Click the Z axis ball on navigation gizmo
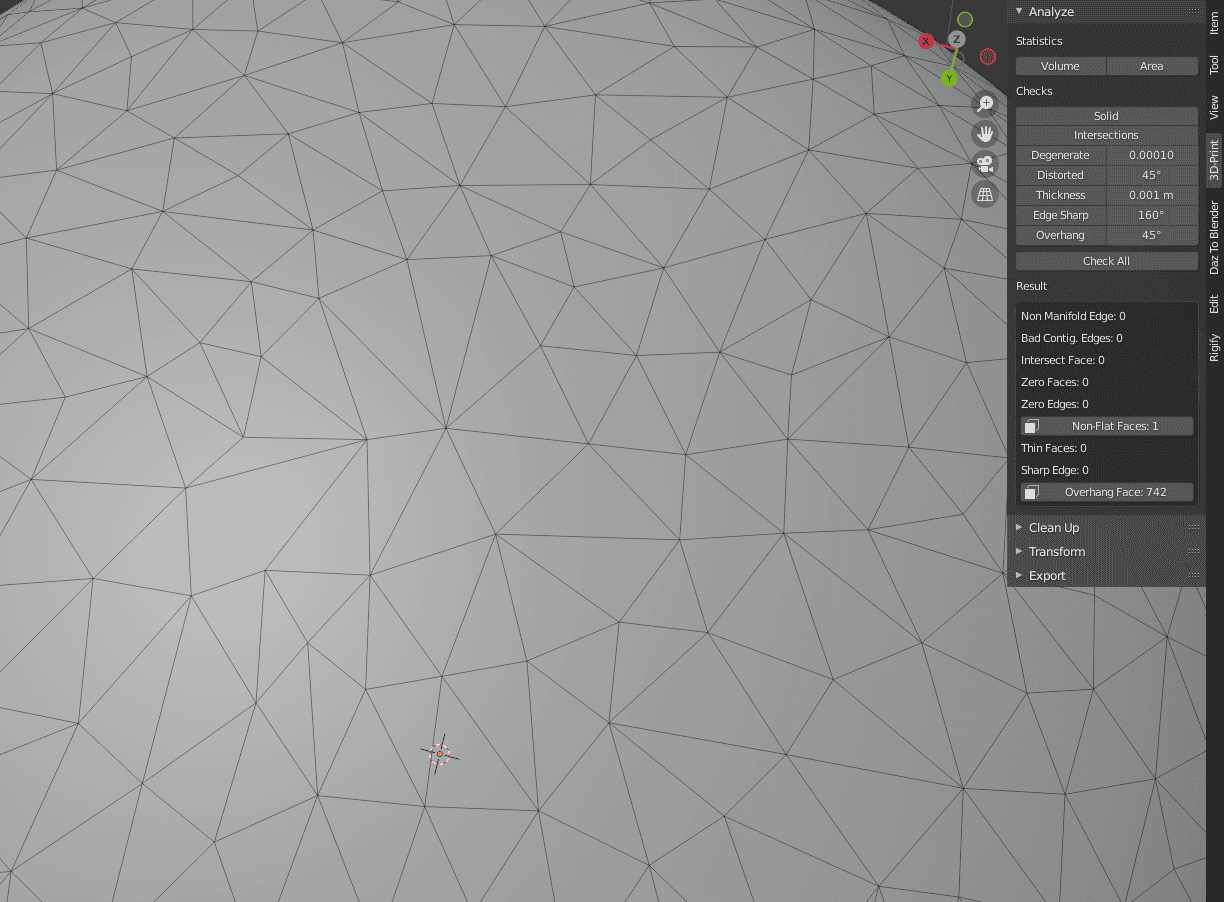1224x902 pixels. point(957,38)
